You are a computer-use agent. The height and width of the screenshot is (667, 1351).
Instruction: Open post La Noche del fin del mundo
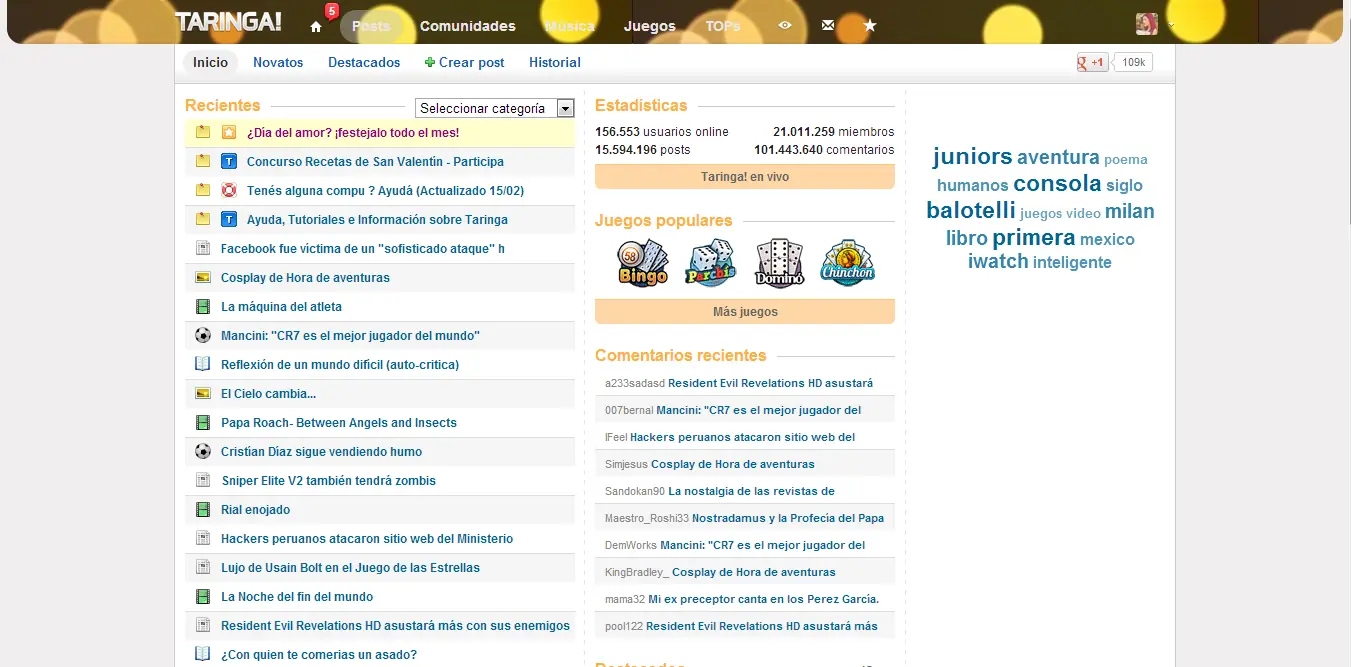coord(297,596)
